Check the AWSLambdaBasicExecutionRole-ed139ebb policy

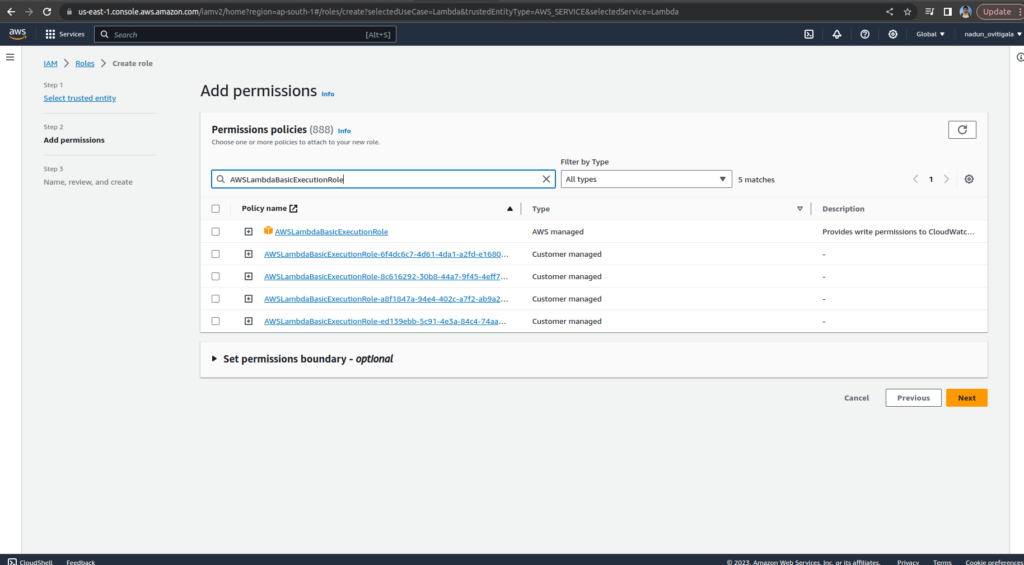[216, 321]
